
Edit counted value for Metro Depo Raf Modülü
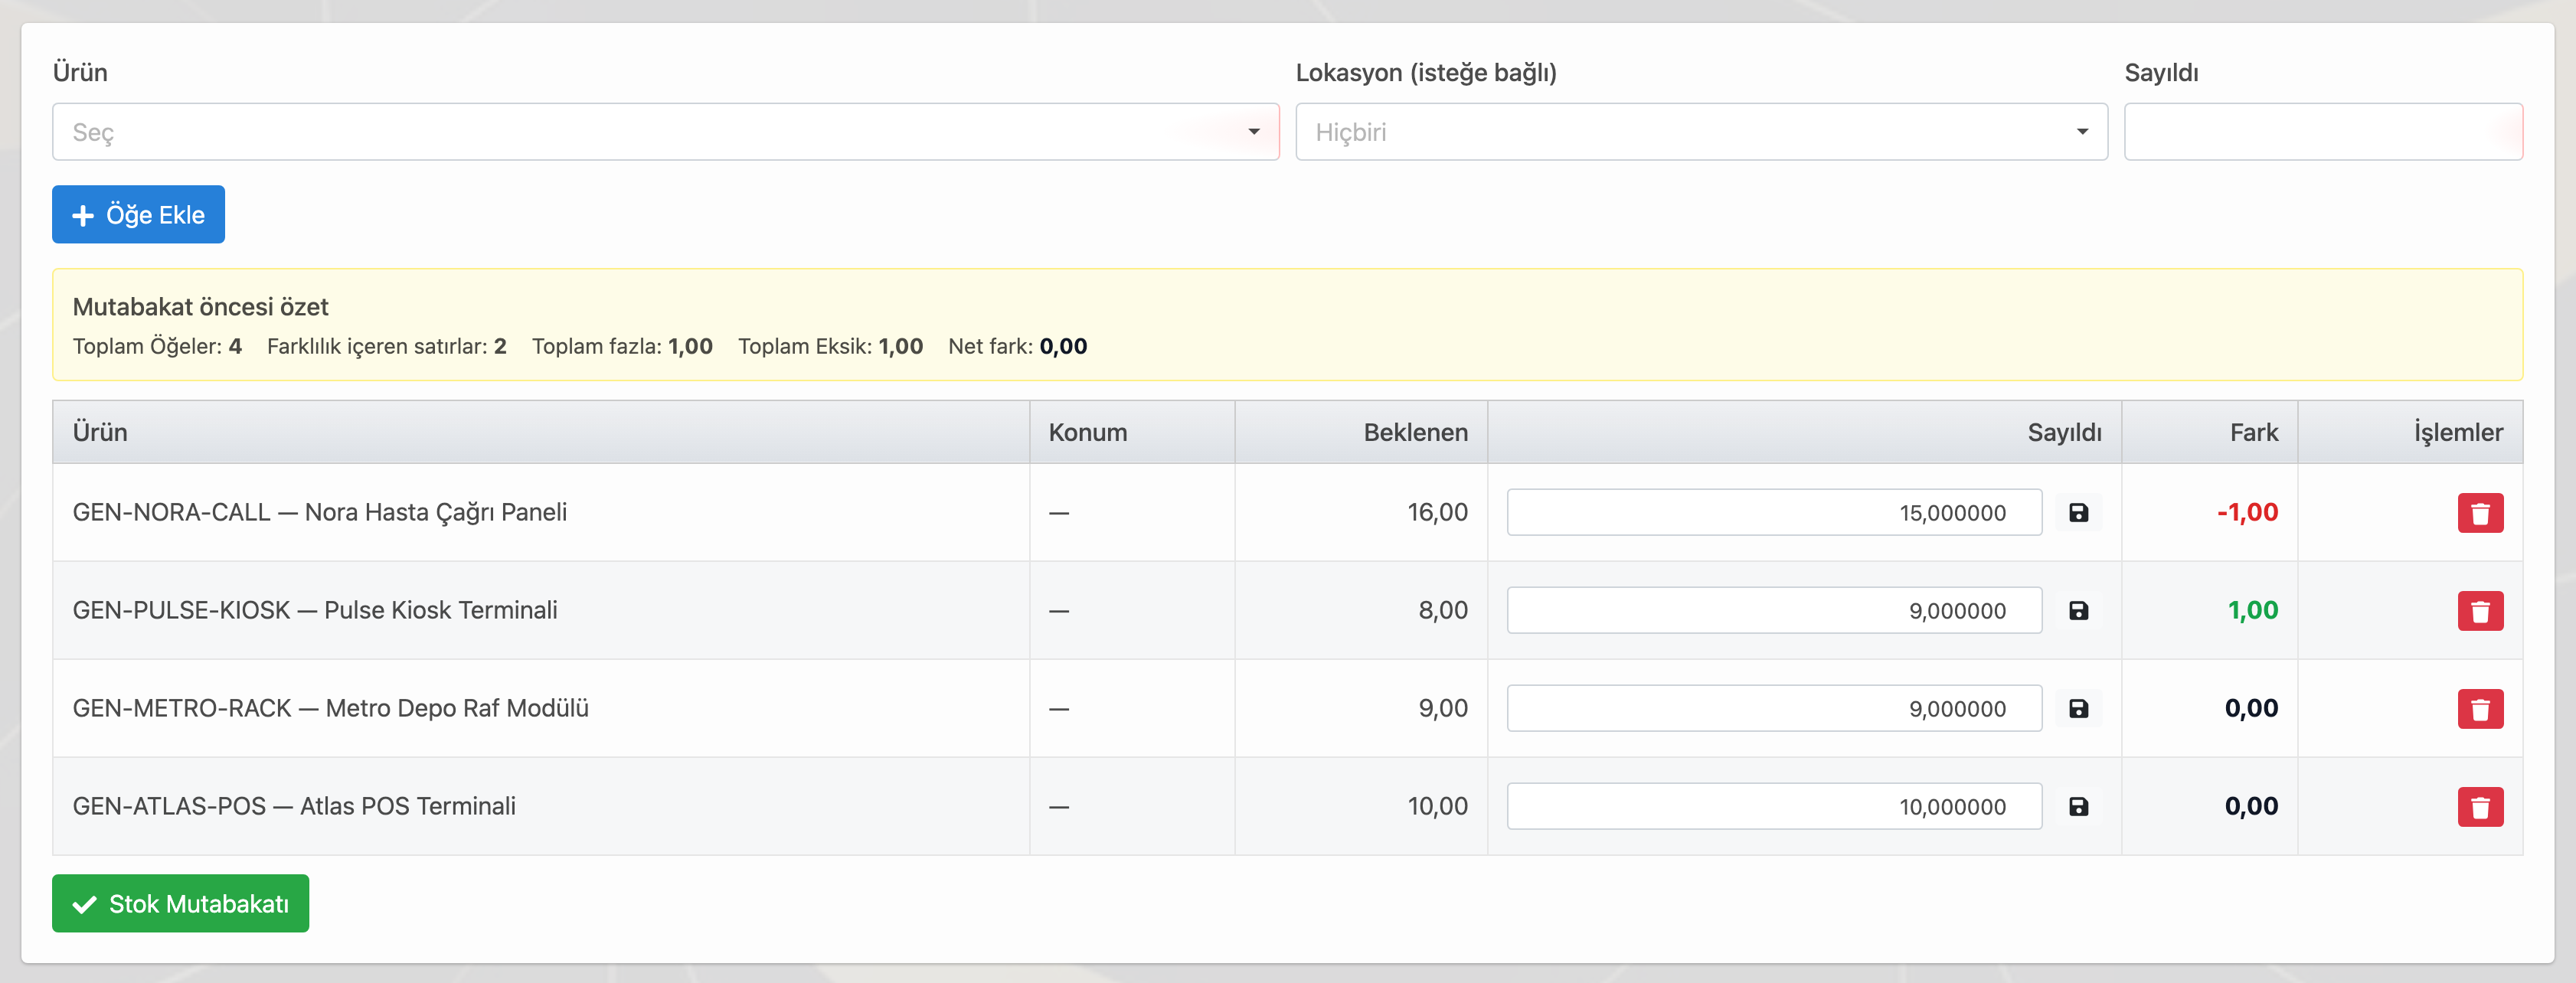[1774, 709]
